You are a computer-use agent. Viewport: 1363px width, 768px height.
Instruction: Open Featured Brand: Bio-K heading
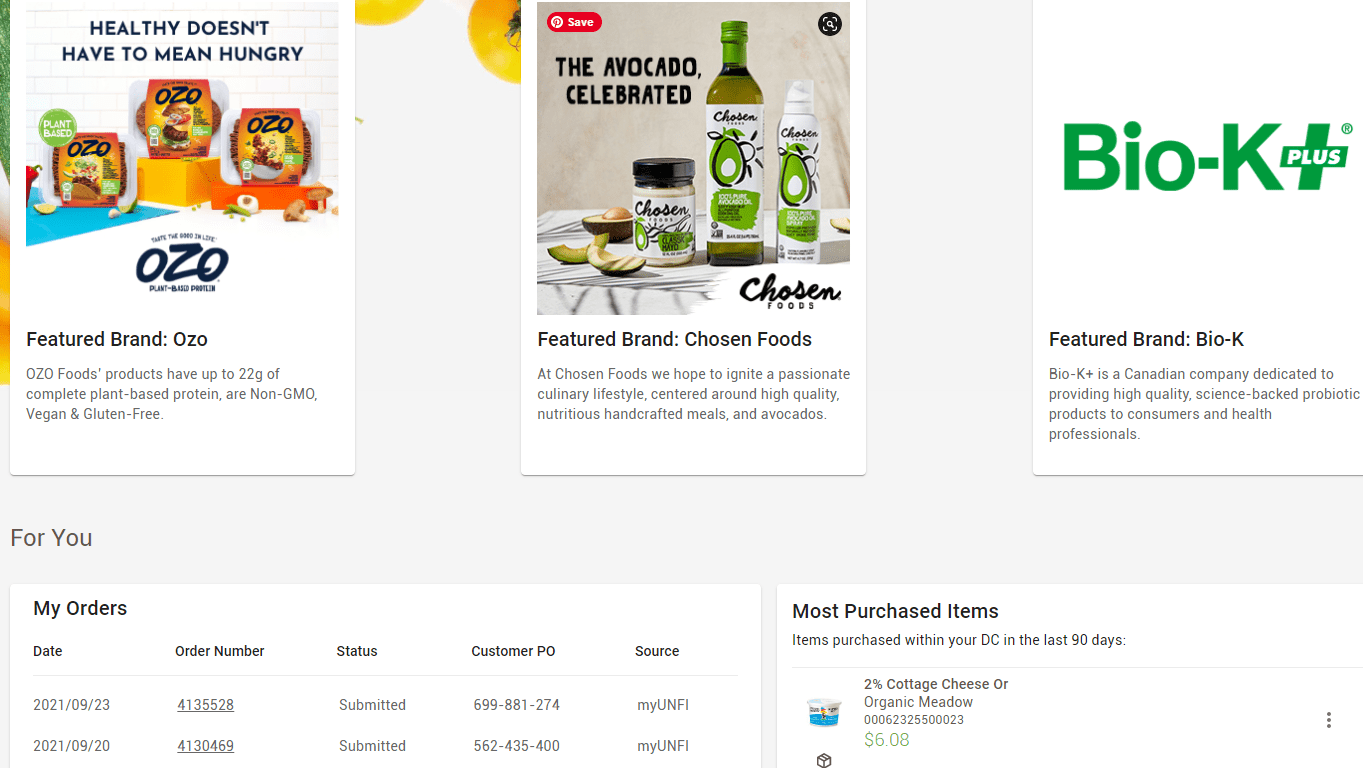point(1146,339)
